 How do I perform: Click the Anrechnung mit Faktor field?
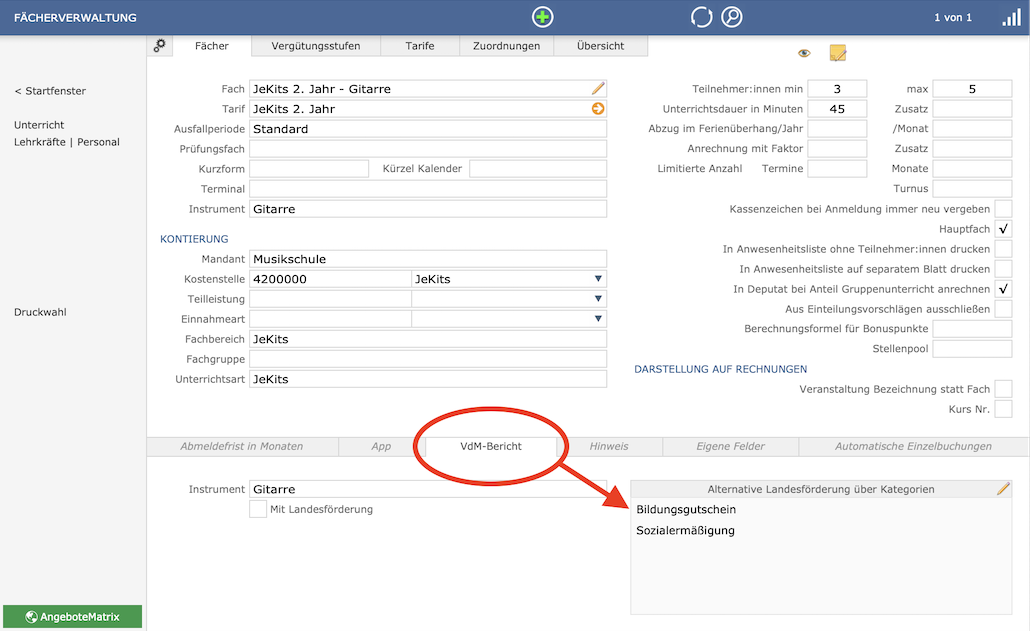[837, 148]
